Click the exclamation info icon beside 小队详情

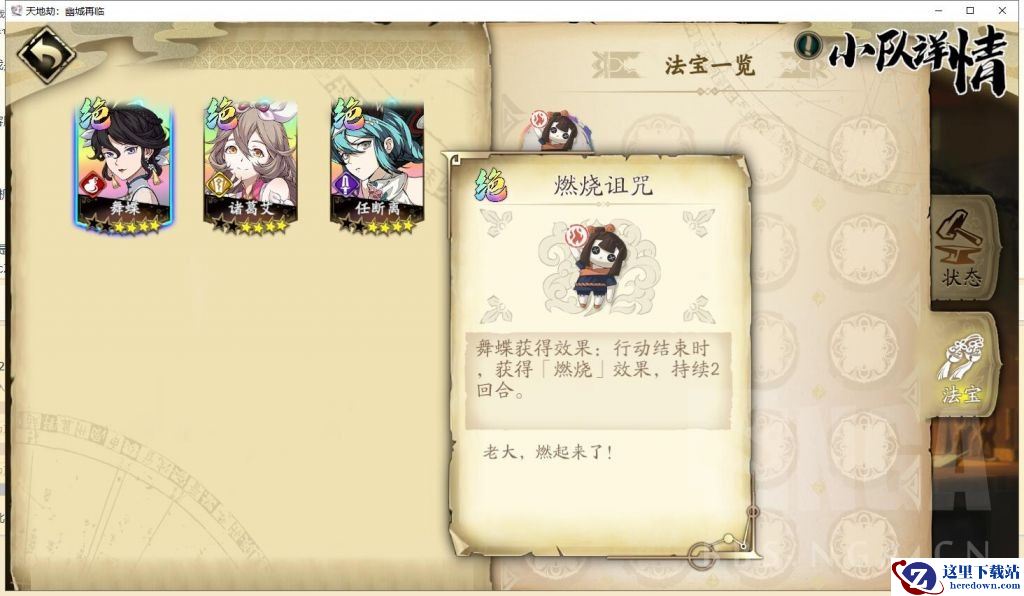(808, 45)
